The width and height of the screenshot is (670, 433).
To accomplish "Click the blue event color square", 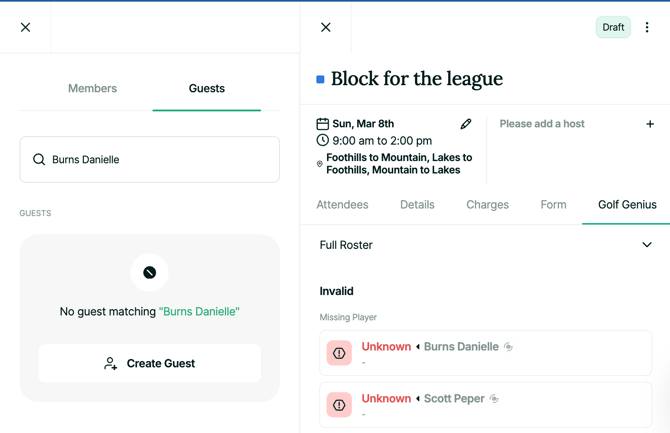I will click(x=320, y=79).
